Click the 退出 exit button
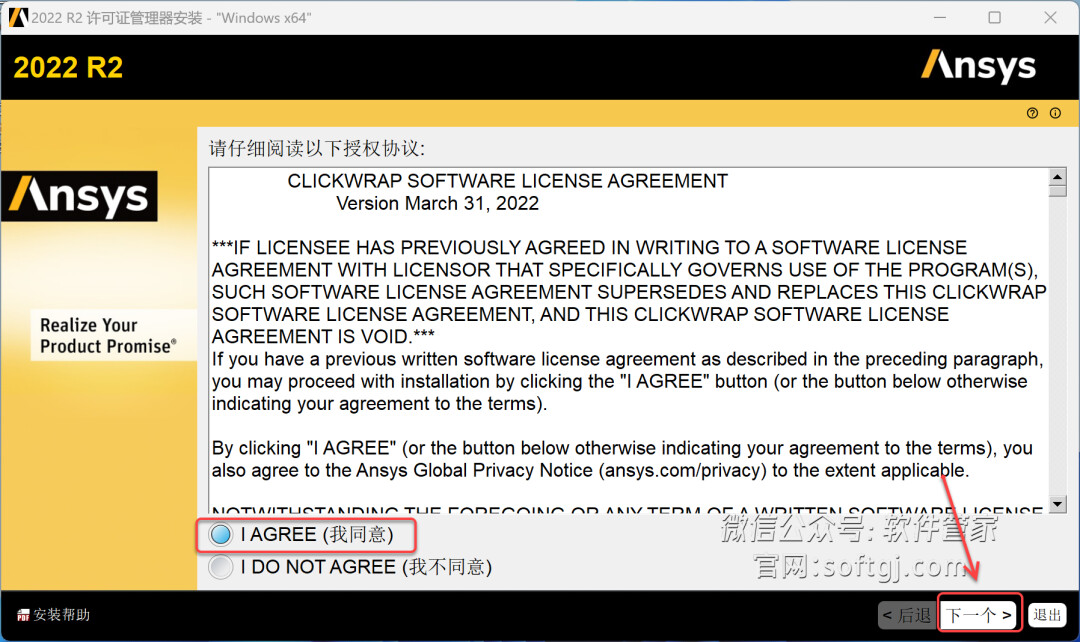 1048,614
